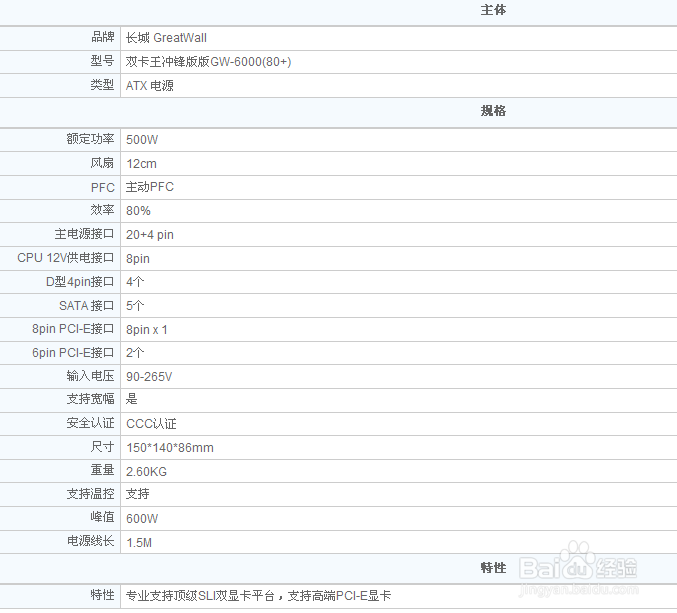Click the 20+4 pin value

pos(150,235)
